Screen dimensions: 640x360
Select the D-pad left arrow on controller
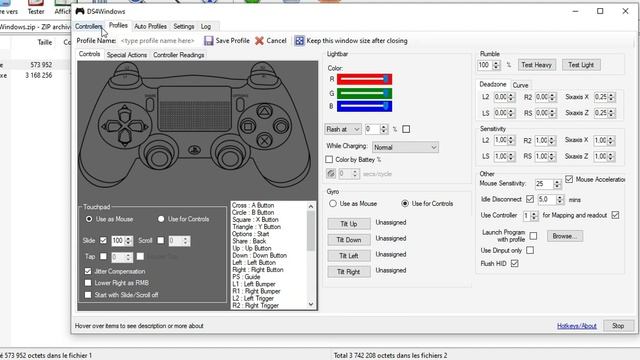pos(111,126)
